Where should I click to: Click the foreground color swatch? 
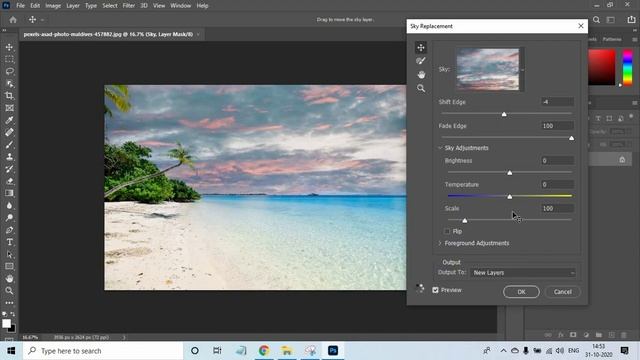[x=6, y=324]
